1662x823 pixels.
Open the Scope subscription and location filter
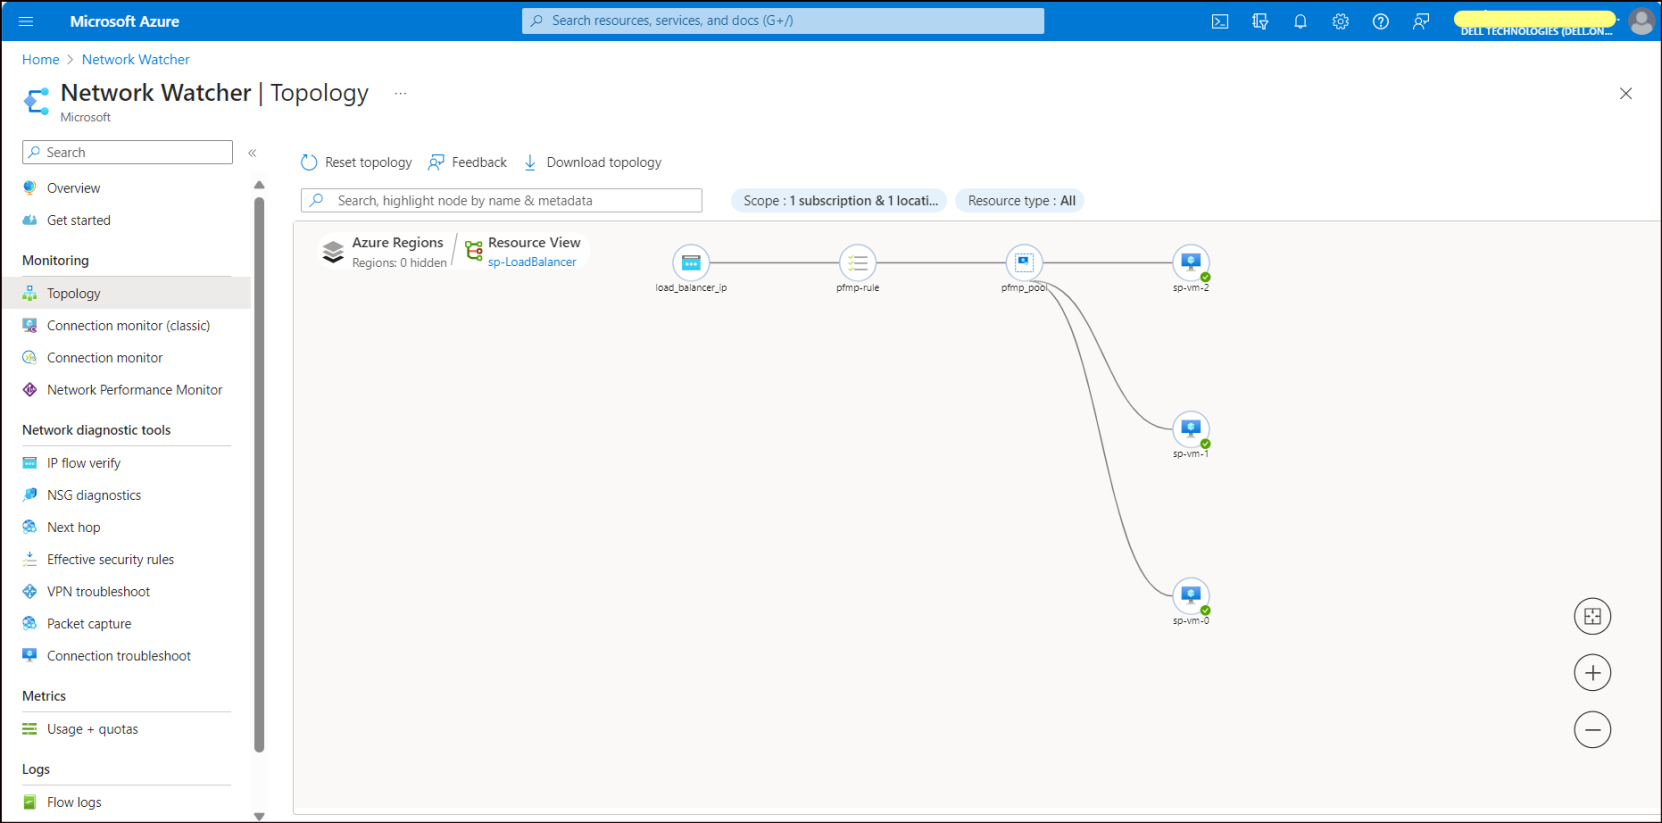[840, 201]
